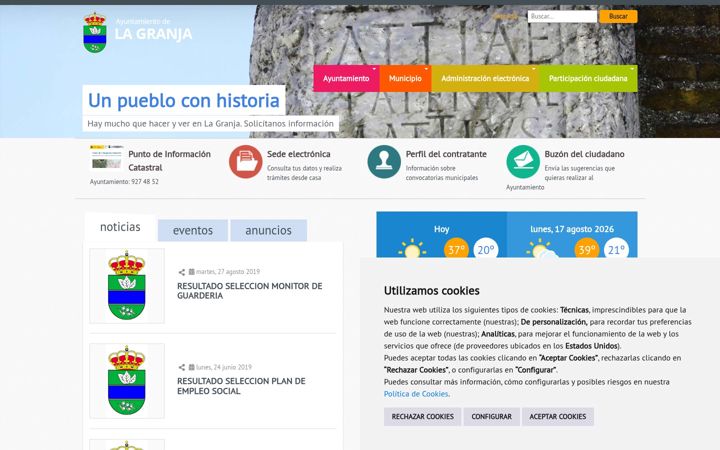This screenshot has width=720, height=450.
Task: Switch to the anuncios tab
Action: (x=269, y=231)
